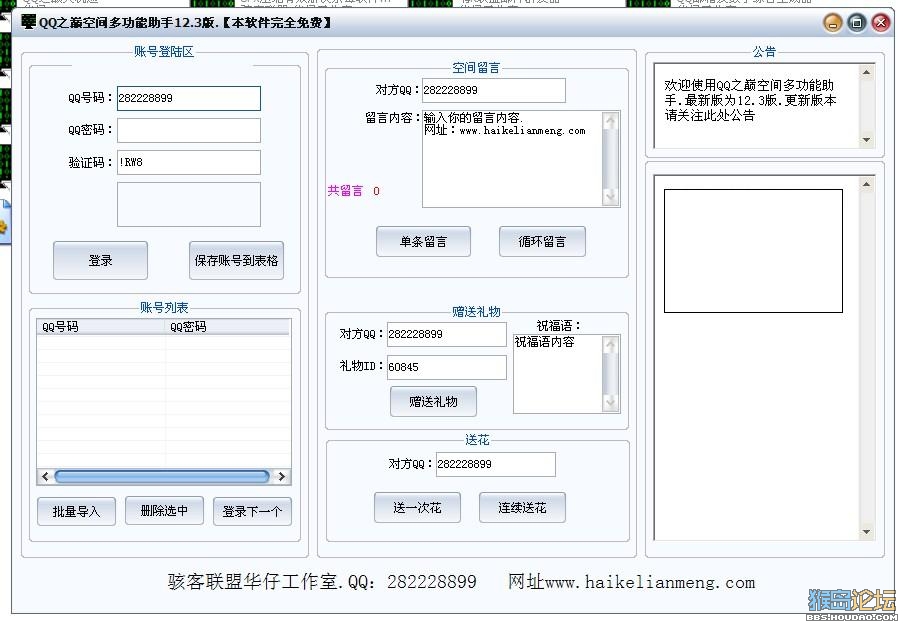Click the up arrow of the lower right panel scrollbar
This screenshot has height=626, width=903.
(867, 184)
